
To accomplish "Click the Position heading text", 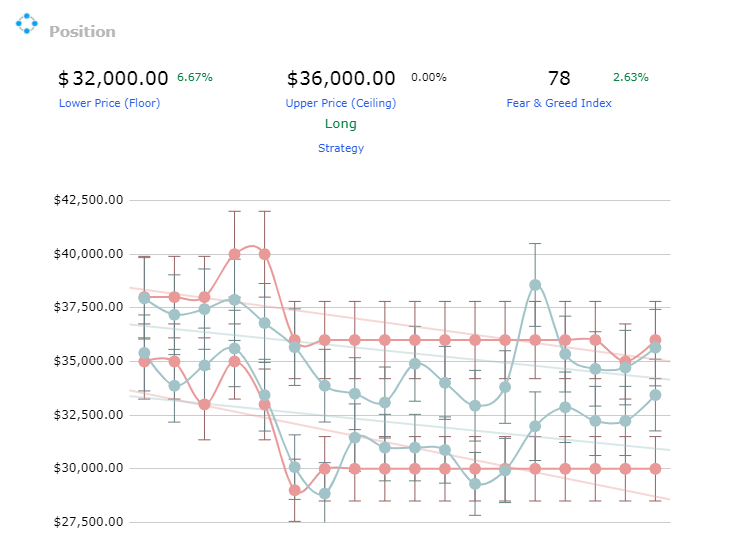I will (83, 32).
